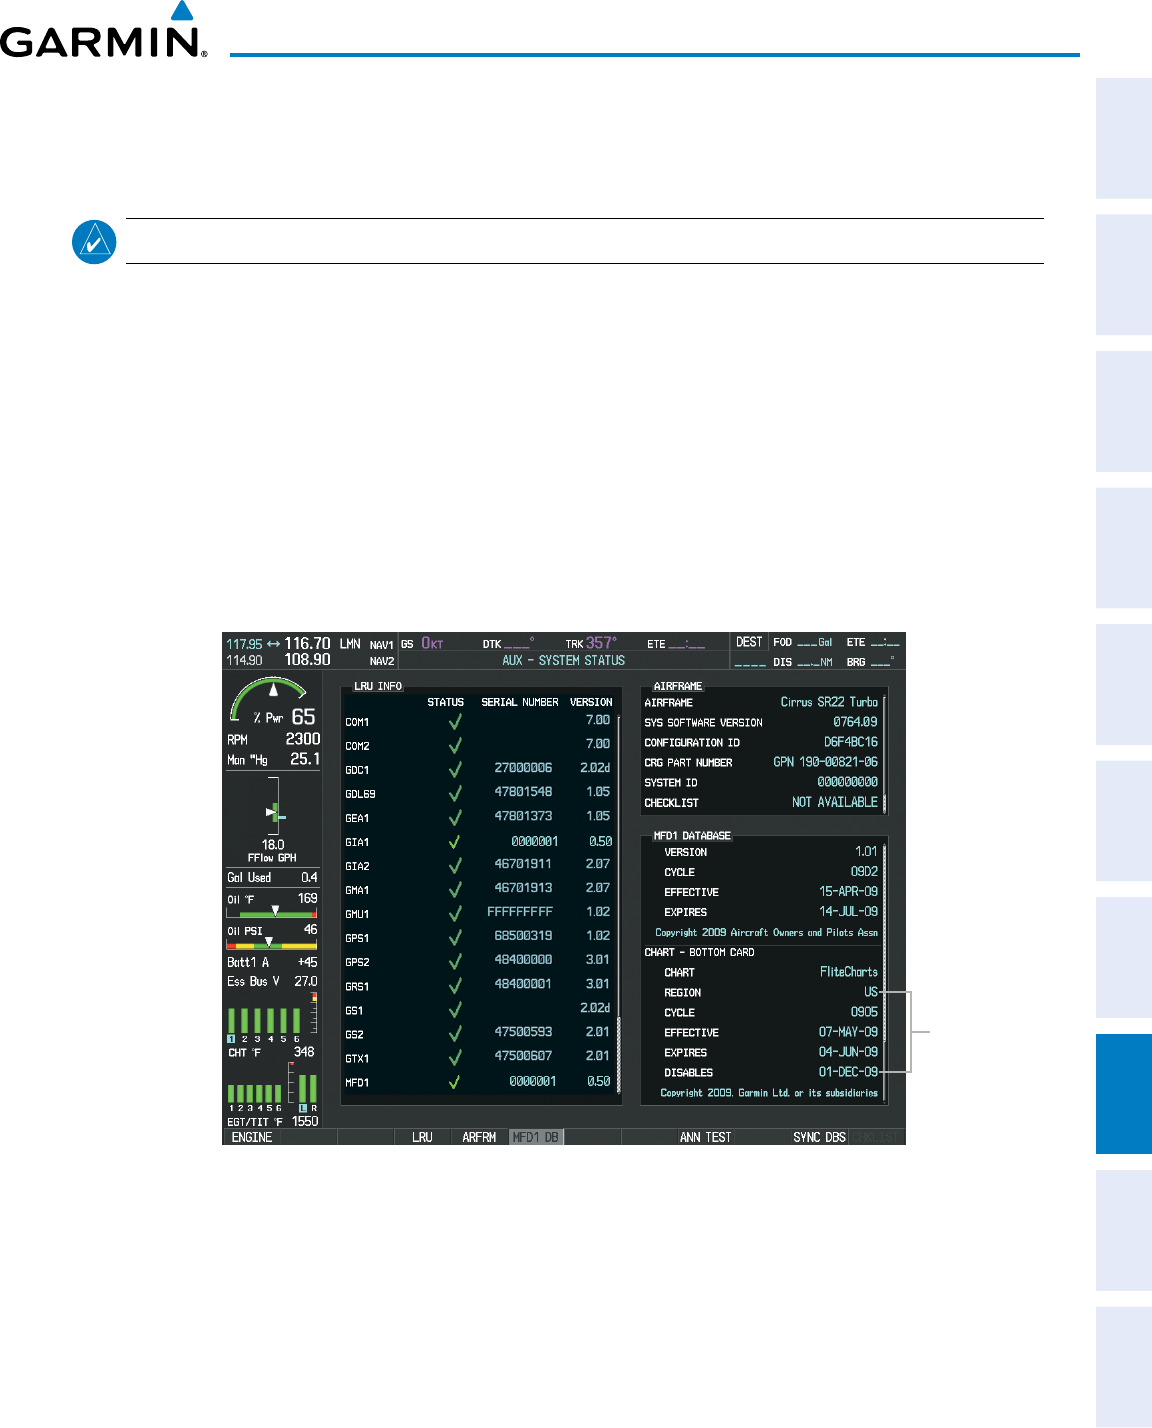Click the Ess Bus V value 27.0
Image resolution: width=1152 pixels, height=1428 pixels.
(x=306, y=981)
